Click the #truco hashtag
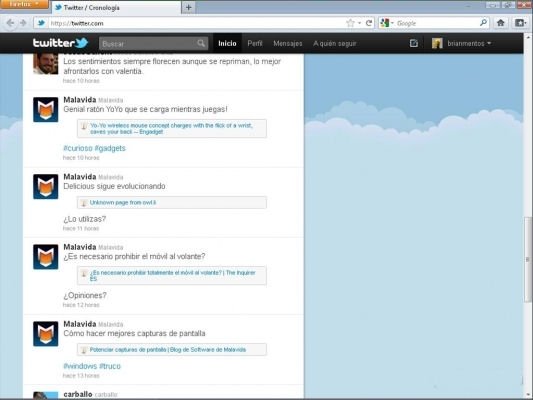 [110, 366]
